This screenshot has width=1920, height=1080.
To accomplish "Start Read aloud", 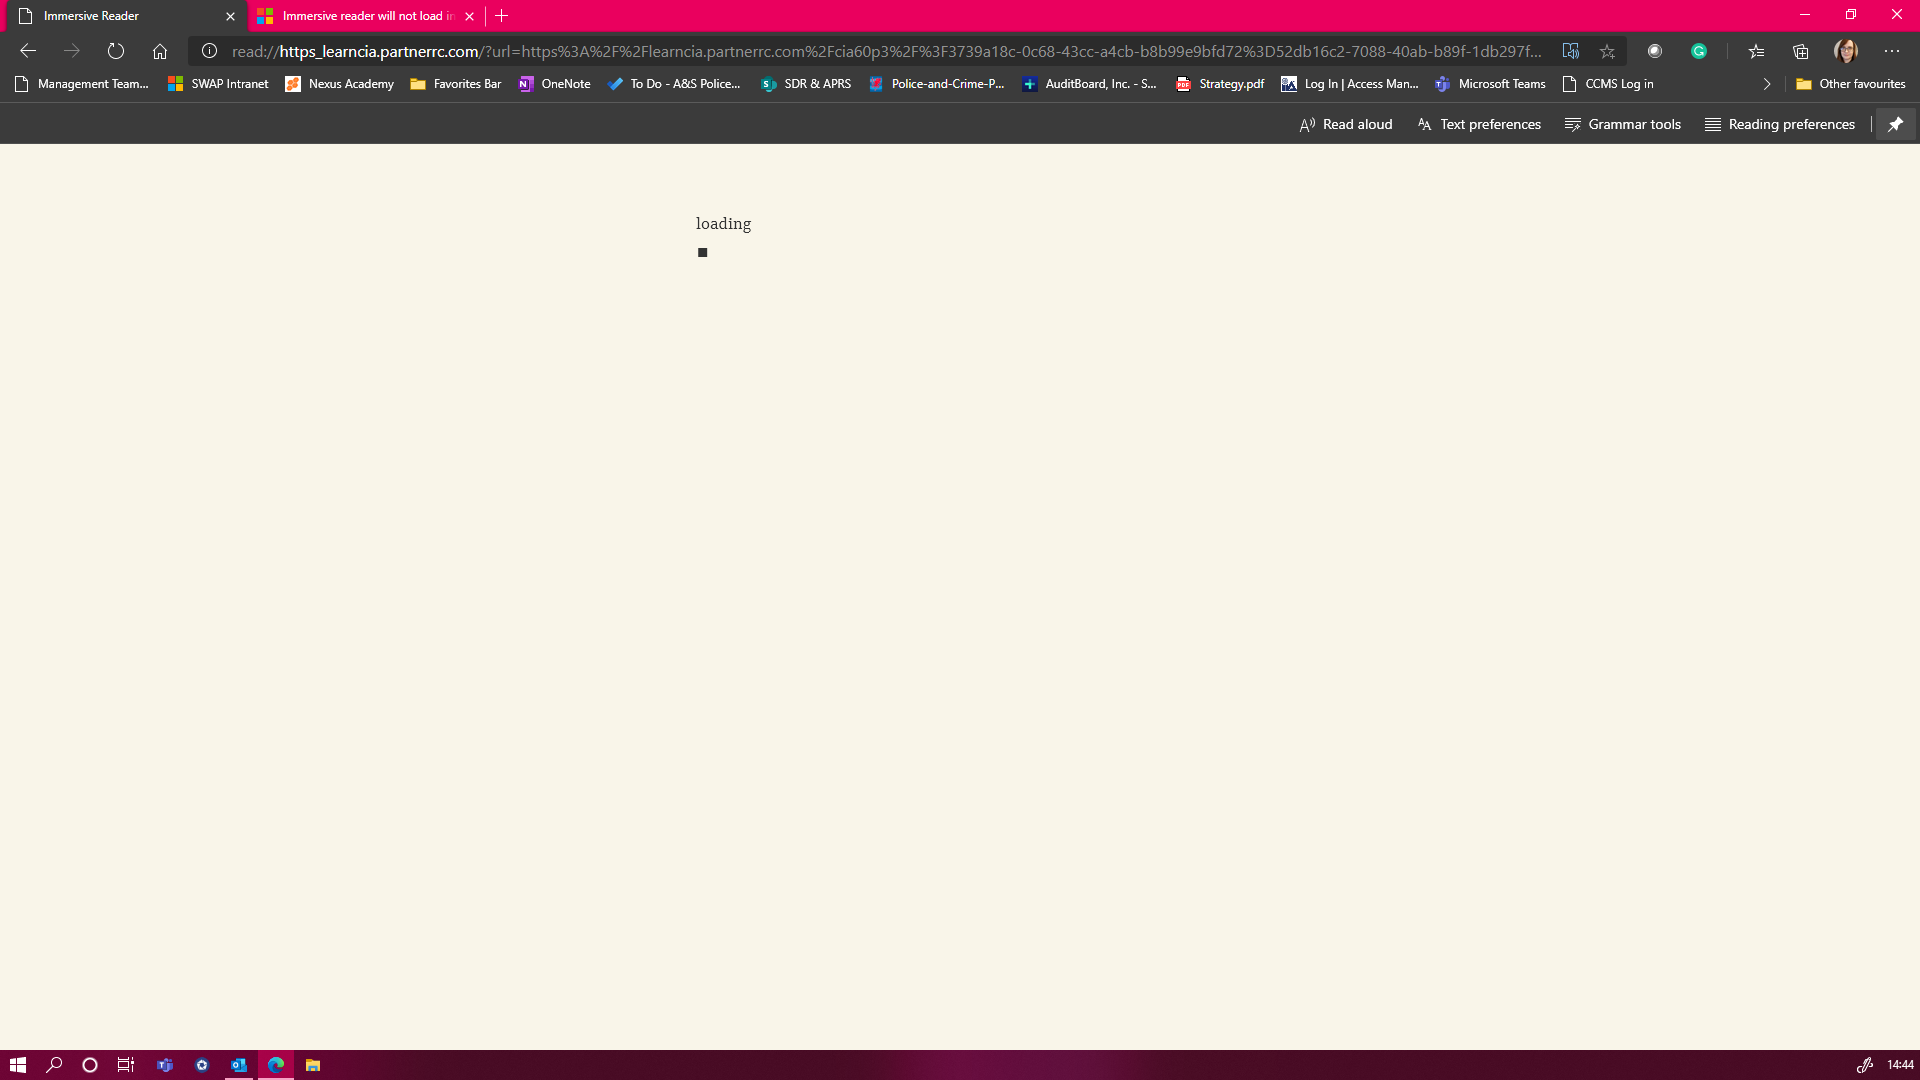I will point(1346,124).
